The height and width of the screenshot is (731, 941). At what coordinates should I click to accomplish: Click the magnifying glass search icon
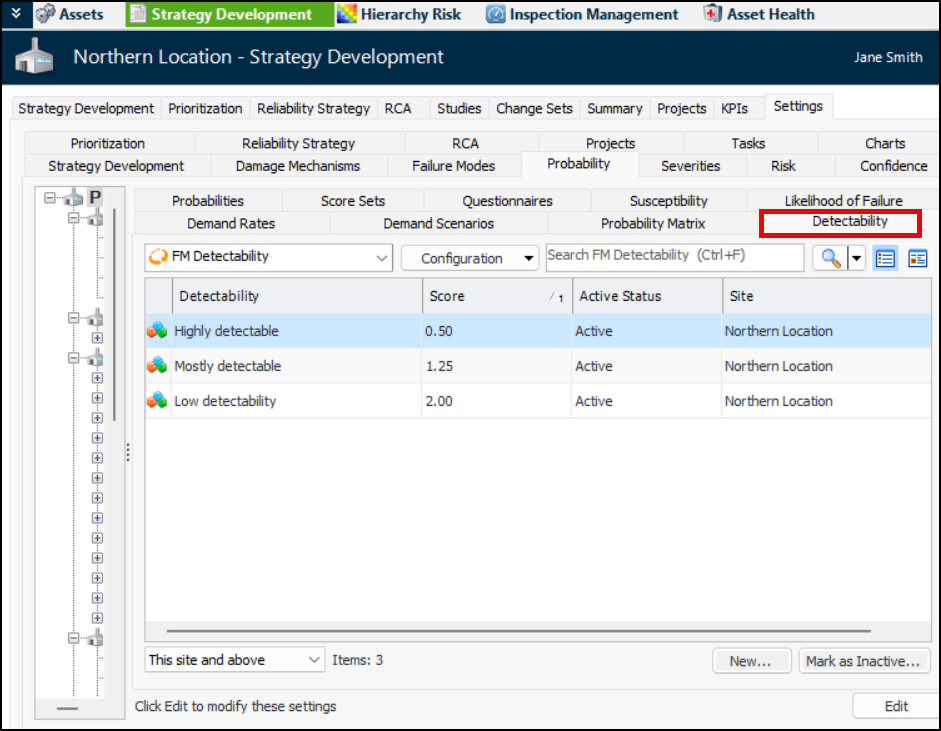pos(830,258)
